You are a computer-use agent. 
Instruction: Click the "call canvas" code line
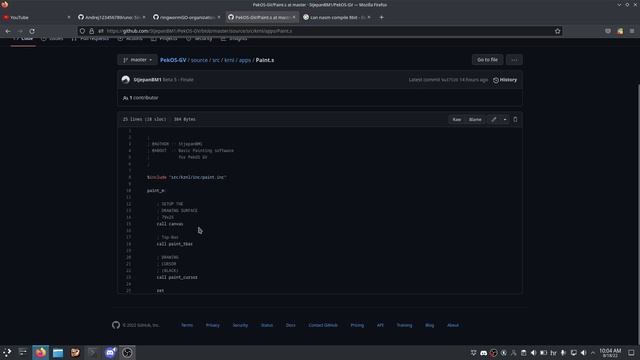click(x=170, y=224)
